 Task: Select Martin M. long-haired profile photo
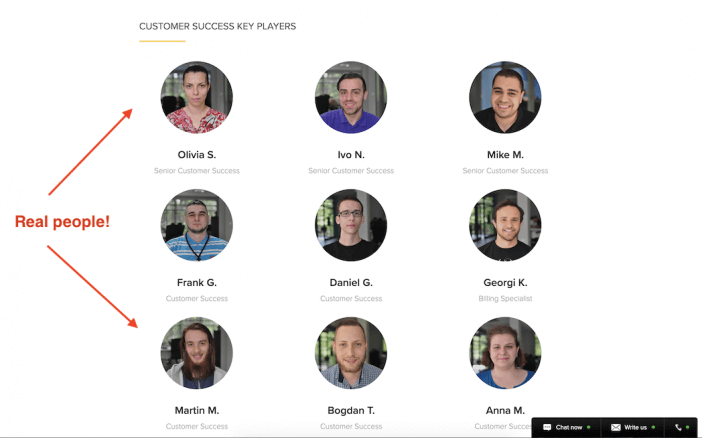(x=197, y=353)
